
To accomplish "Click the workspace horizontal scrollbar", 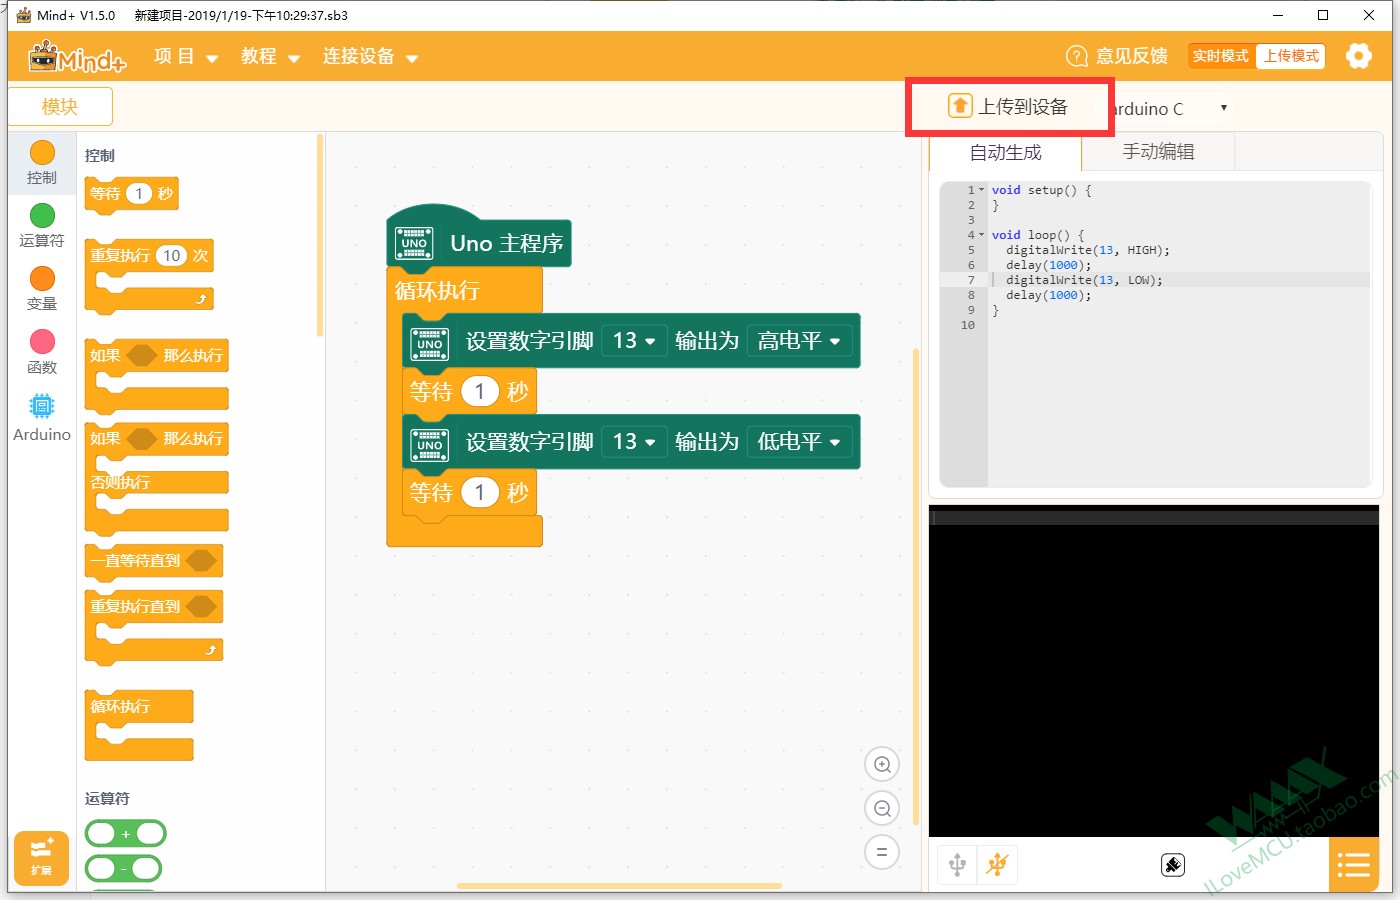I will pyautogui.click(x=619, y=886).
